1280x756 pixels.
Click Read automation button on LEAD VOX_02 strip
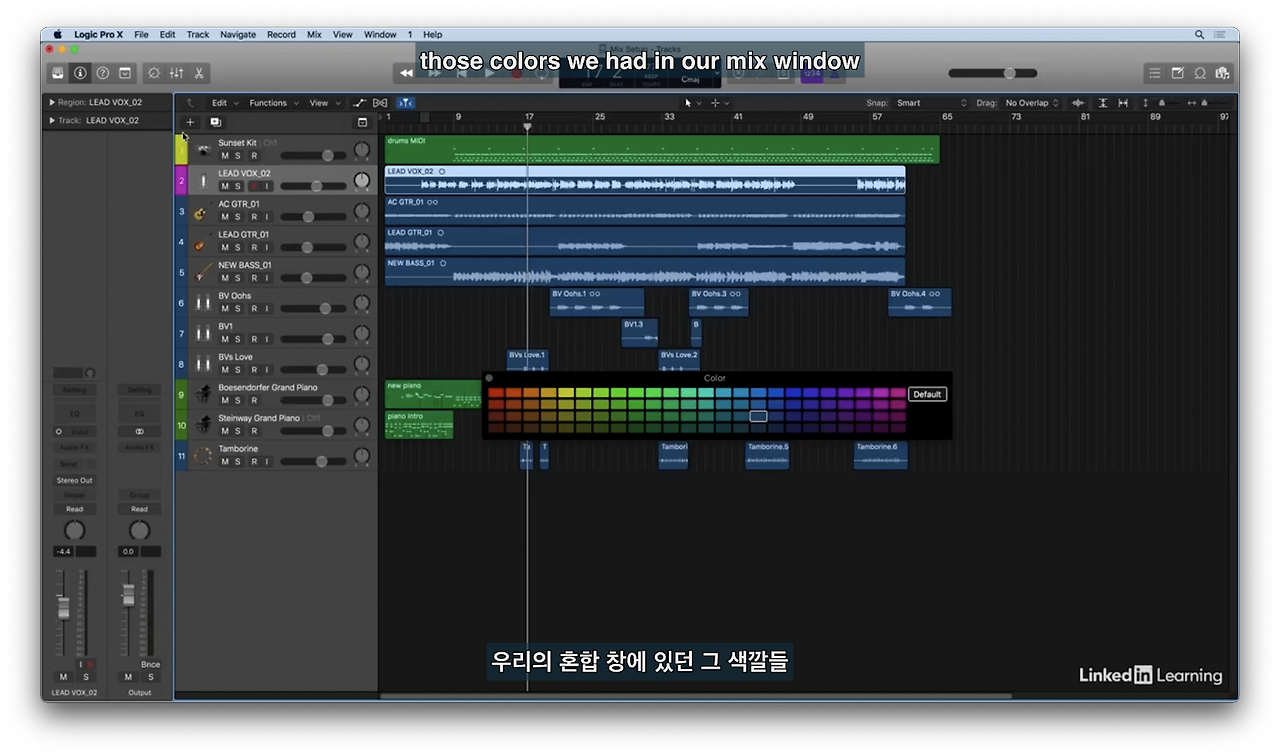click(x=75, y=509)
